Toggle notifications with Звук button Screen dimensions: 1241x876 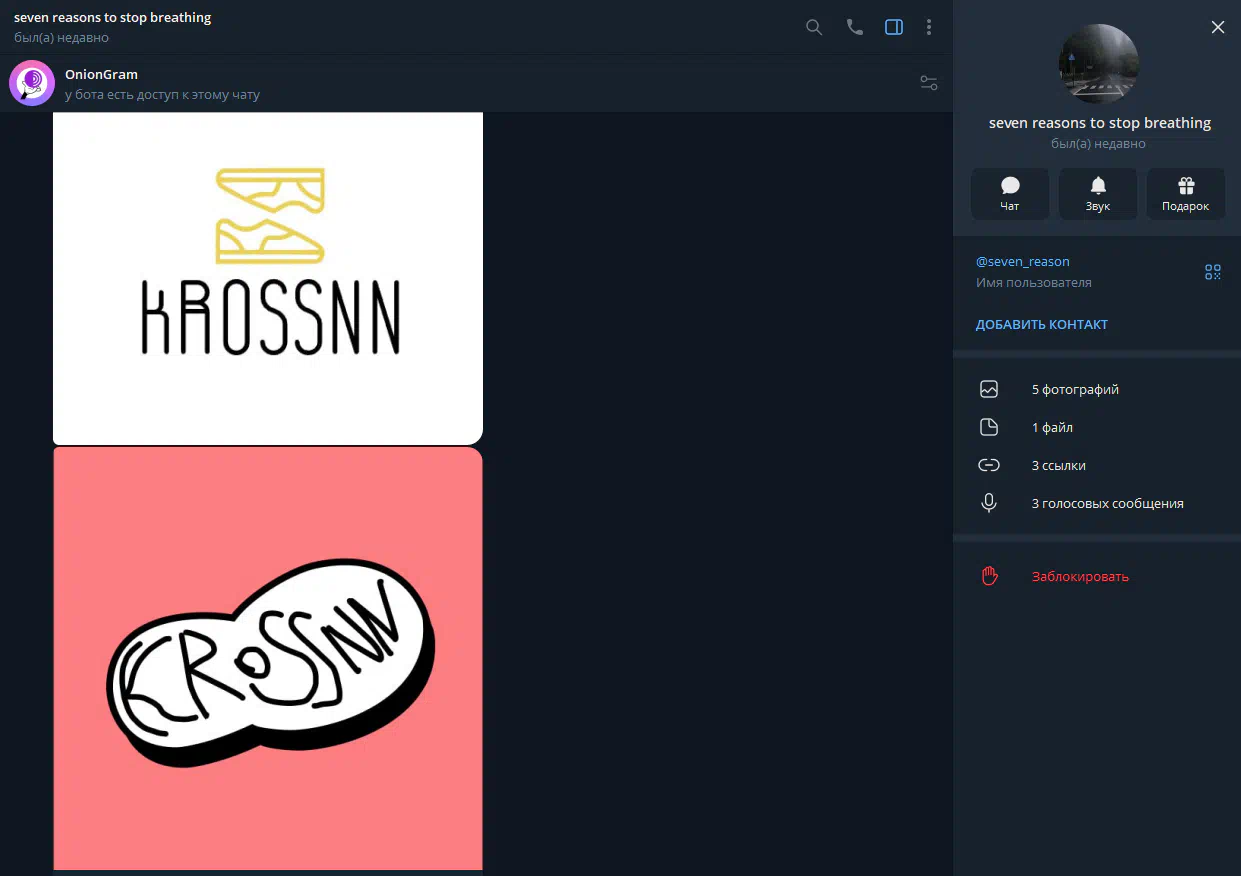(x=1098, y=193)
